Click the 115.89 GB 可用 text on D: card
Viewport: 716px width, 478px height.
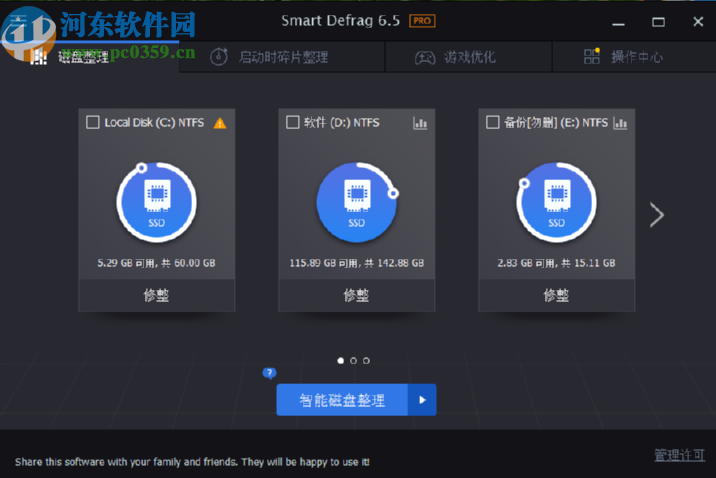[357, 263]
